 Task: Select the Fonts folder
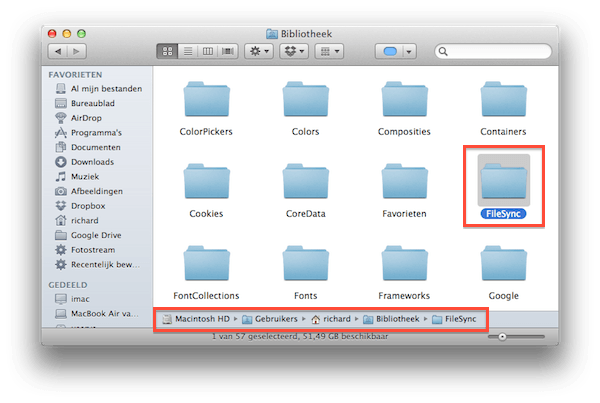[305, 273]
